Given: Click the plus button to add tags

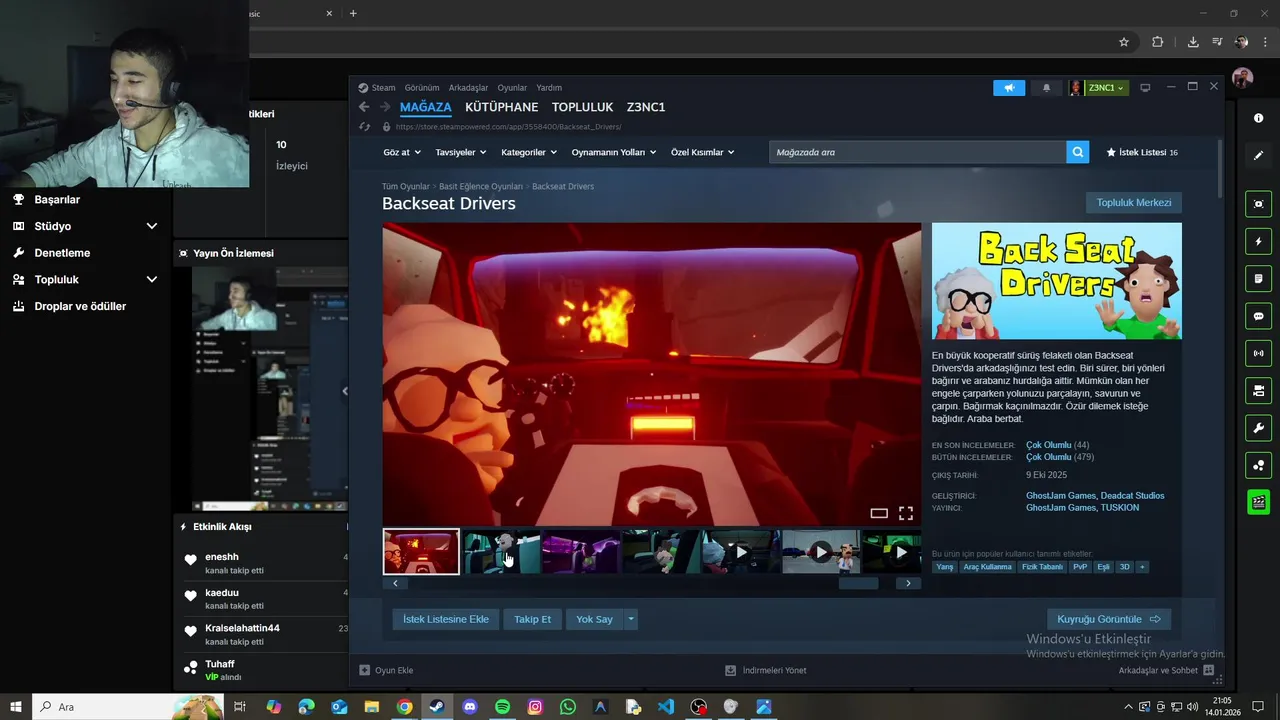Looking at the screenshot, I should pos(1142,567).
